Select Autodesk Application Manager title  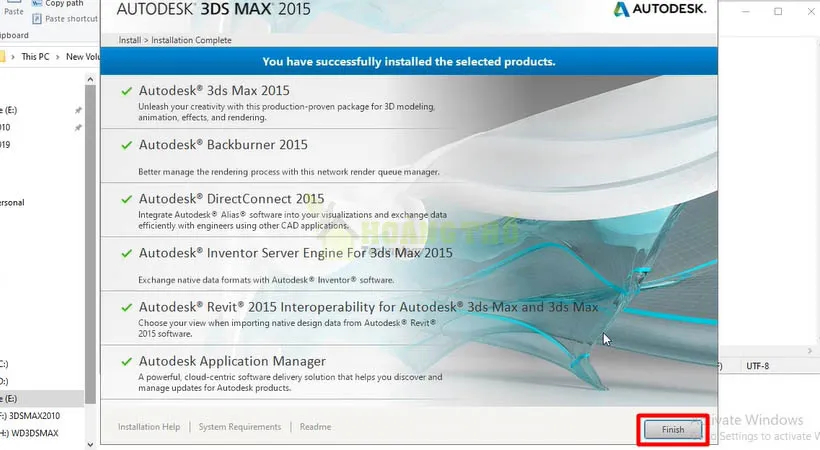[x=232, y=362]
